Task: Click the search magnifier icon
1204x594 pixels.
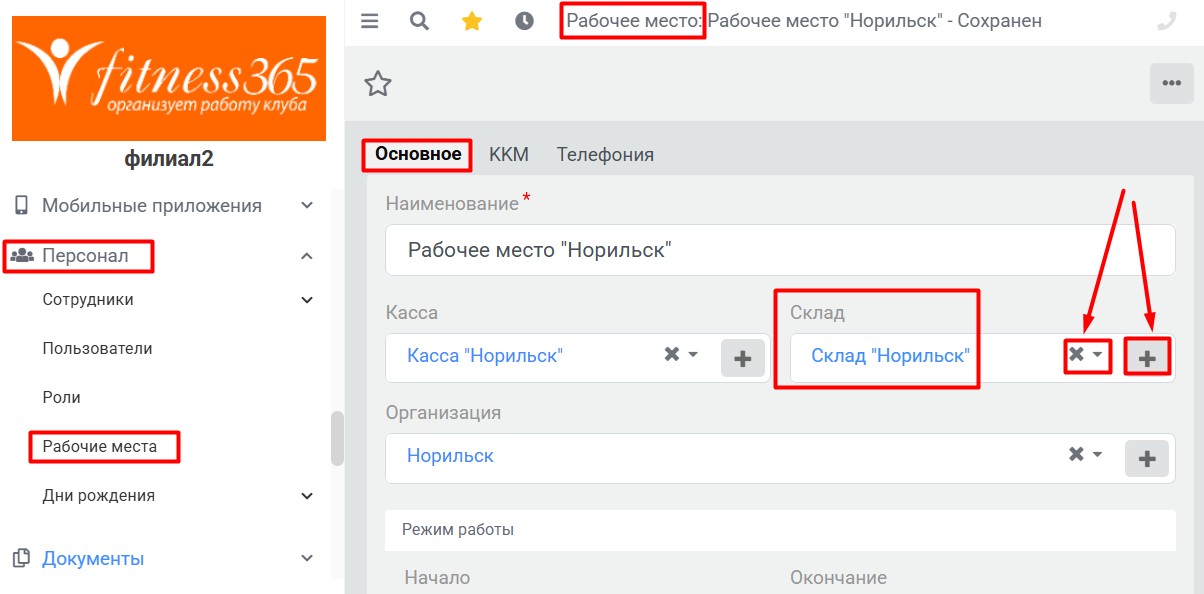Action: coord(420,21)
